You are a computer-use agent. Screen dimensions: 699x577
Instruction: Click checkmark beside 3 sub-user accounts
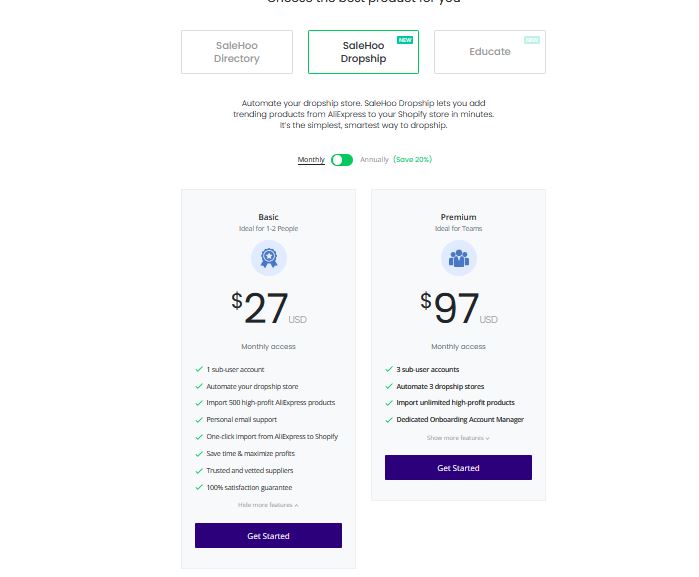click(x=389, y=370)
